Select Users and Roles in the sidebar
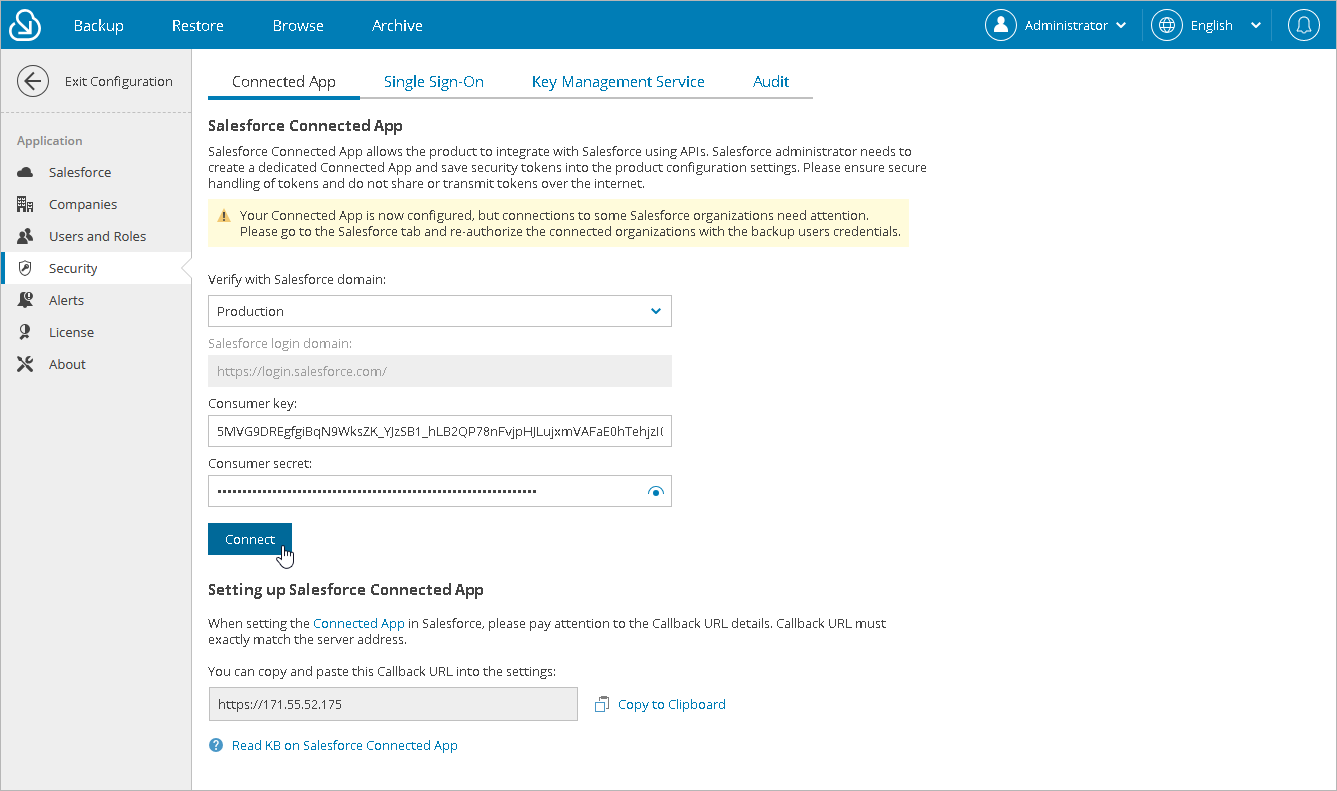This screenshot has width=1337, height=791. click(x=96, y=236)
